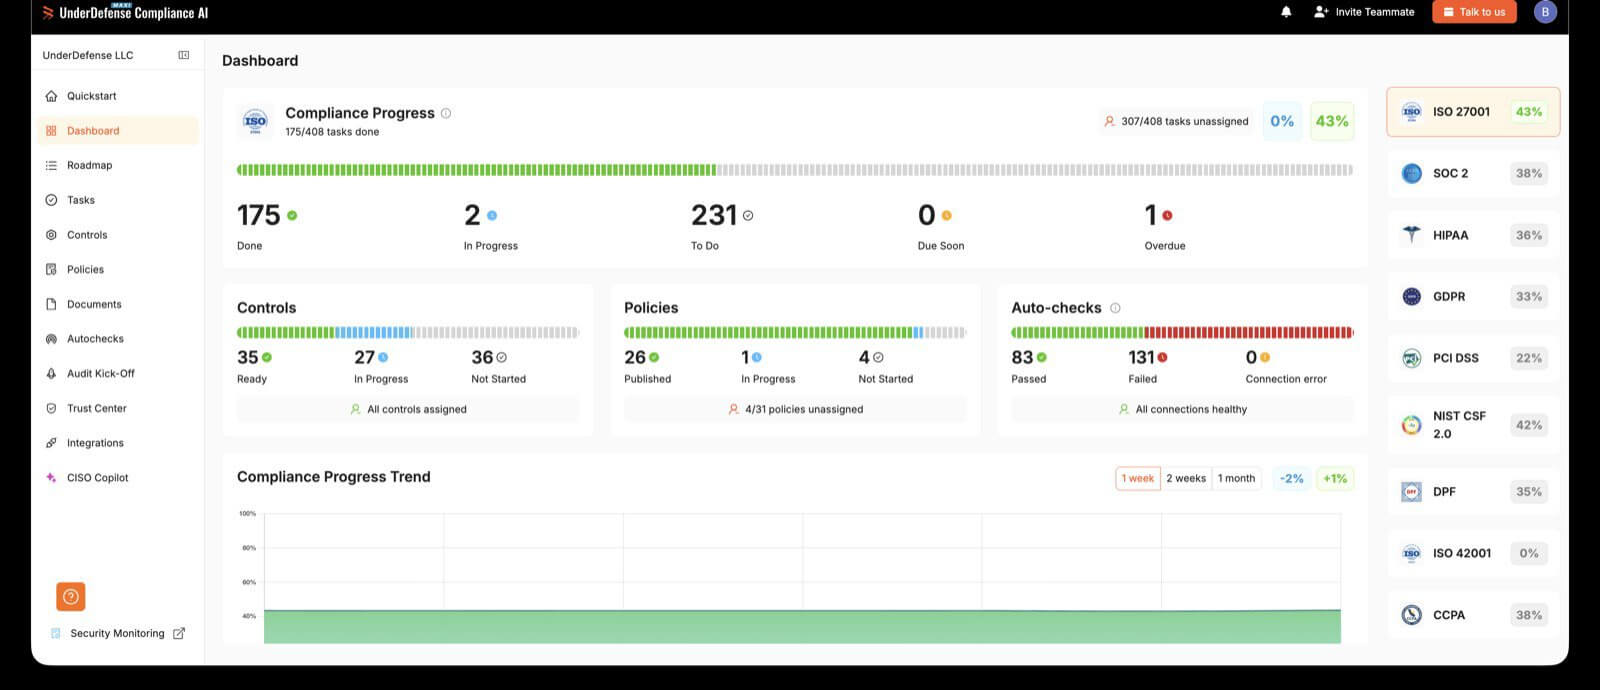Screen dimensions: 1600x690
Task: Click the SOC 2 framework logo
Action: [x=1411, y=173]
